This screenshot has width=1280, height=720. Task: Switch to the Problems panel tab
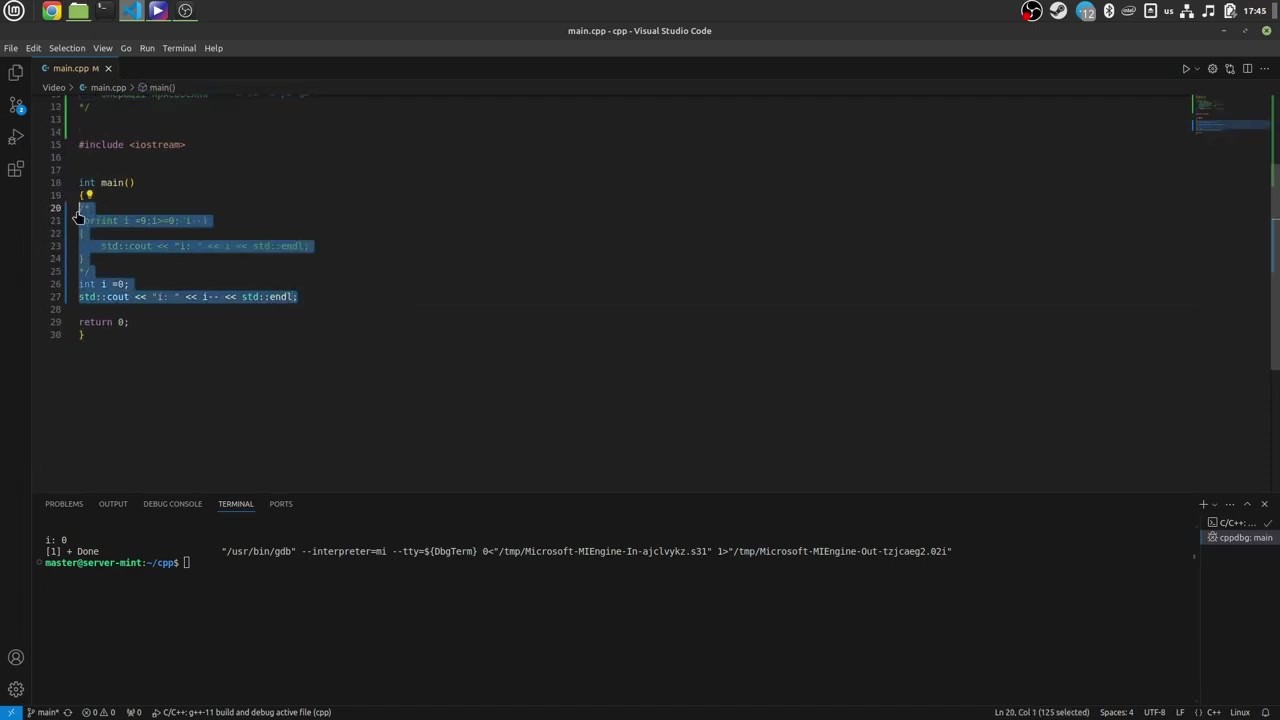coord(64,504)
